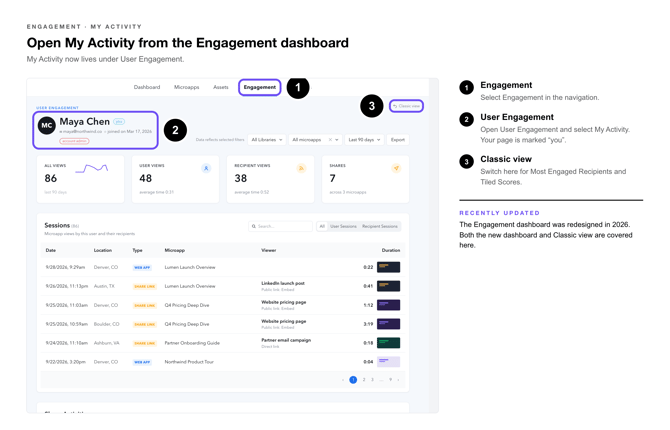The image size is (670, 430).
Task: Click the date 9/28/2026, 9:29am
Action: [x=65, y=267]
